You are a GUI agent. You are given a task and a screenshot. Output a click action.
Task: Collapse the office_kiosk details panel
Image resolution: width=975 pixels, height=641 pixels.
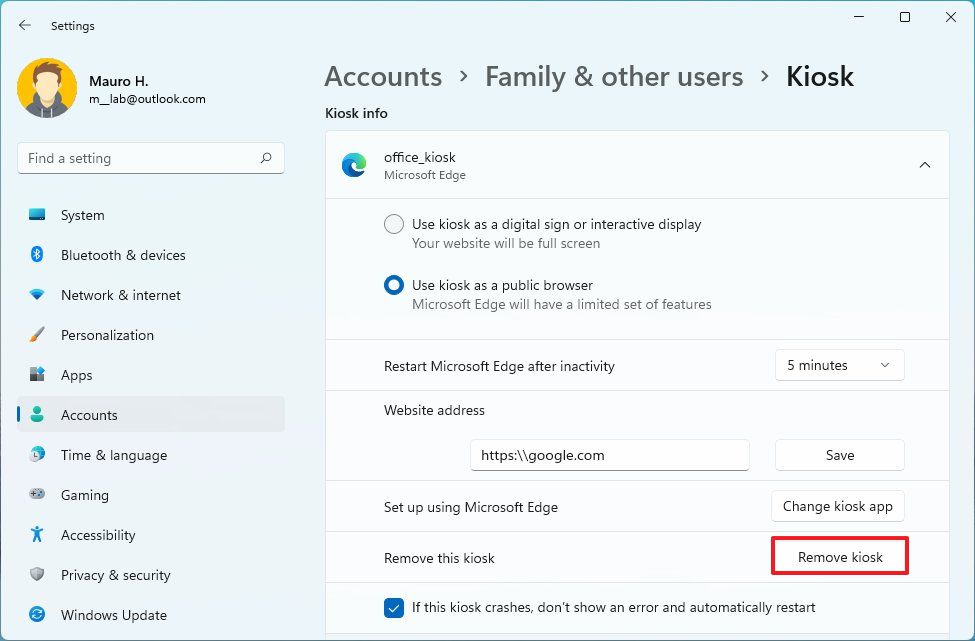pos(925,164)
